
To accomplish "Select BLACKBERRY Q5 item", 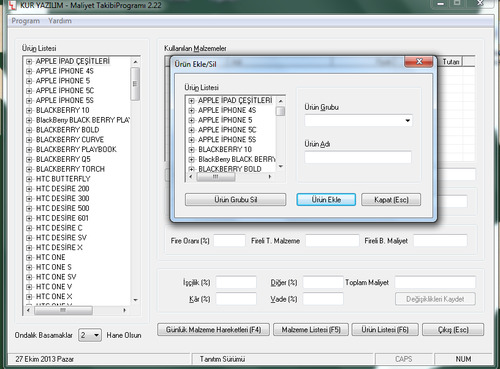I will [x=63, y=159].
